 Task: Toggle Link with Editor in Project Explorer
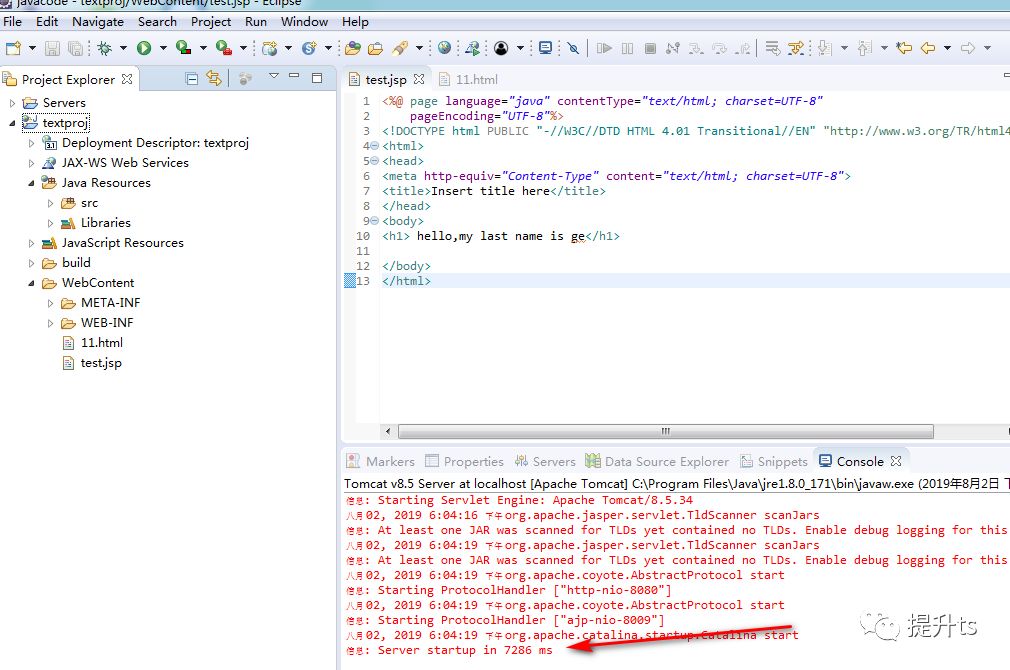[x=214, y=79]
